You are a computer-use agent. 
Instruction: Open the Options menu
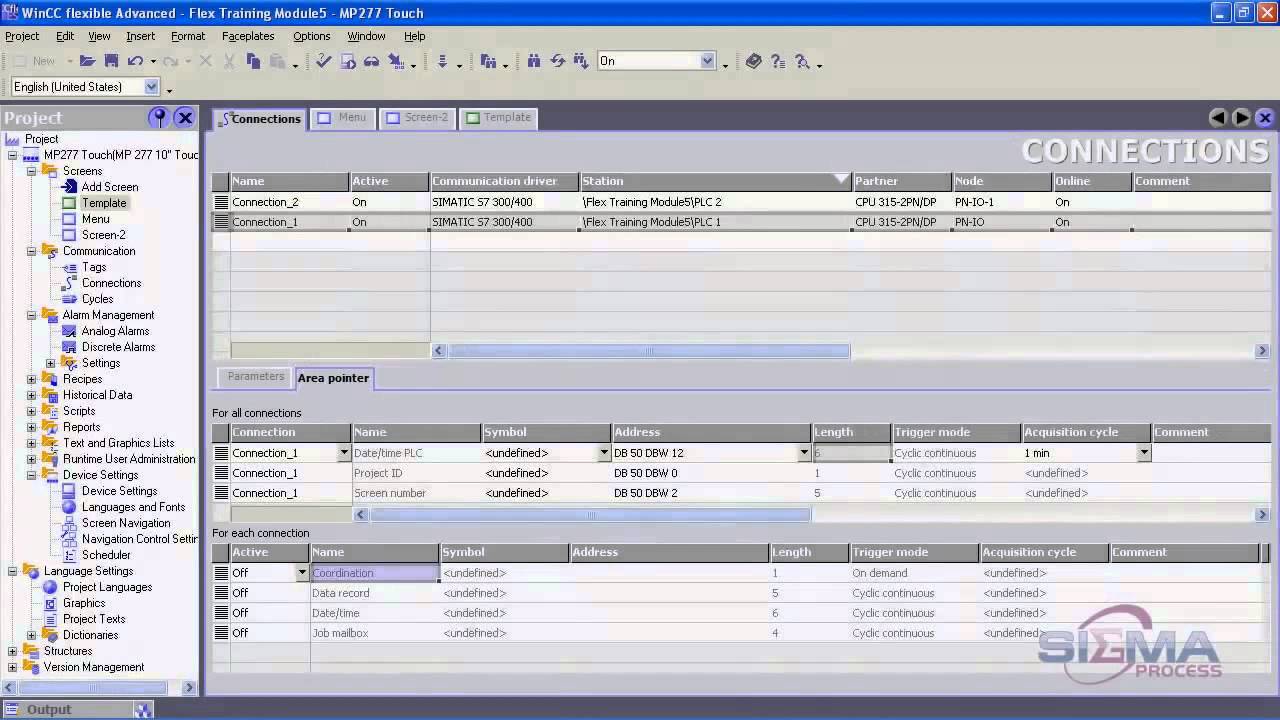tap(311, 36)
